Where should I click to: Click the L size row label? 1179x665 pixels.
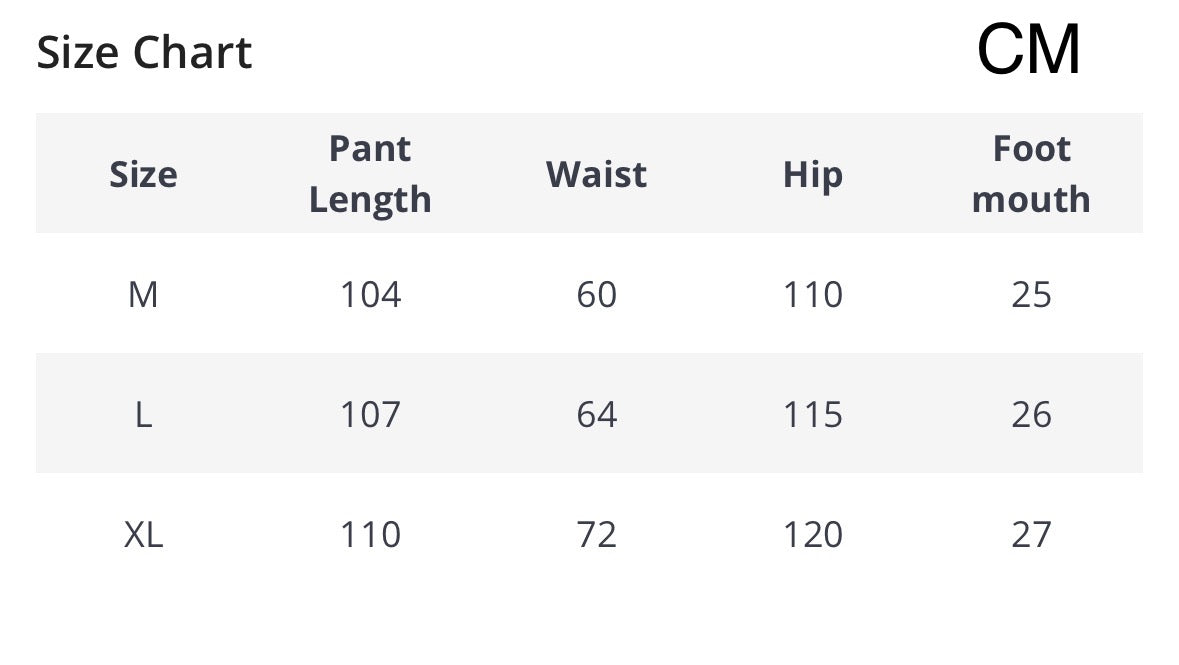click(x=143, y=414)
